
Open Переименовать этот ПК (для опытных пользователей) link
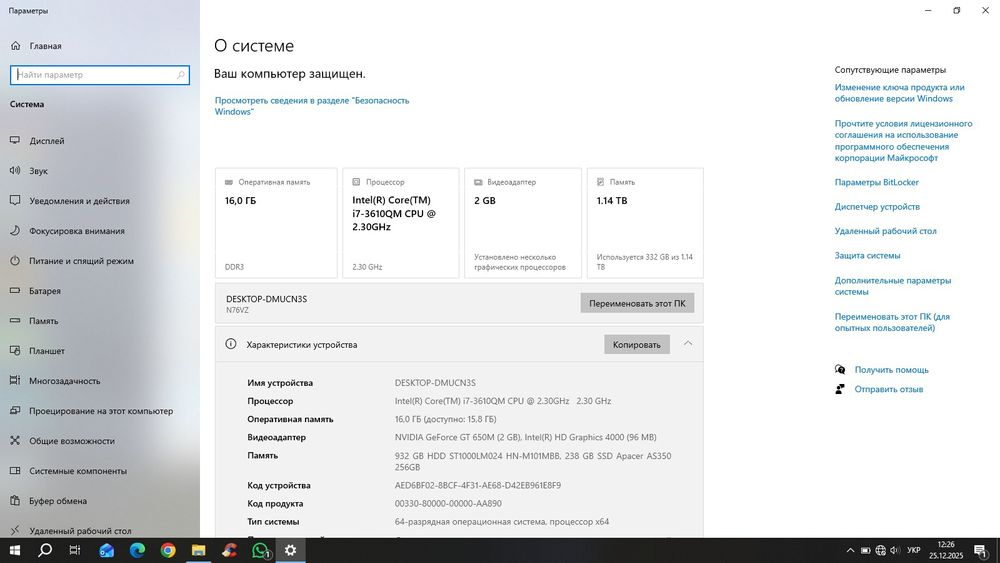pos(892,322)
